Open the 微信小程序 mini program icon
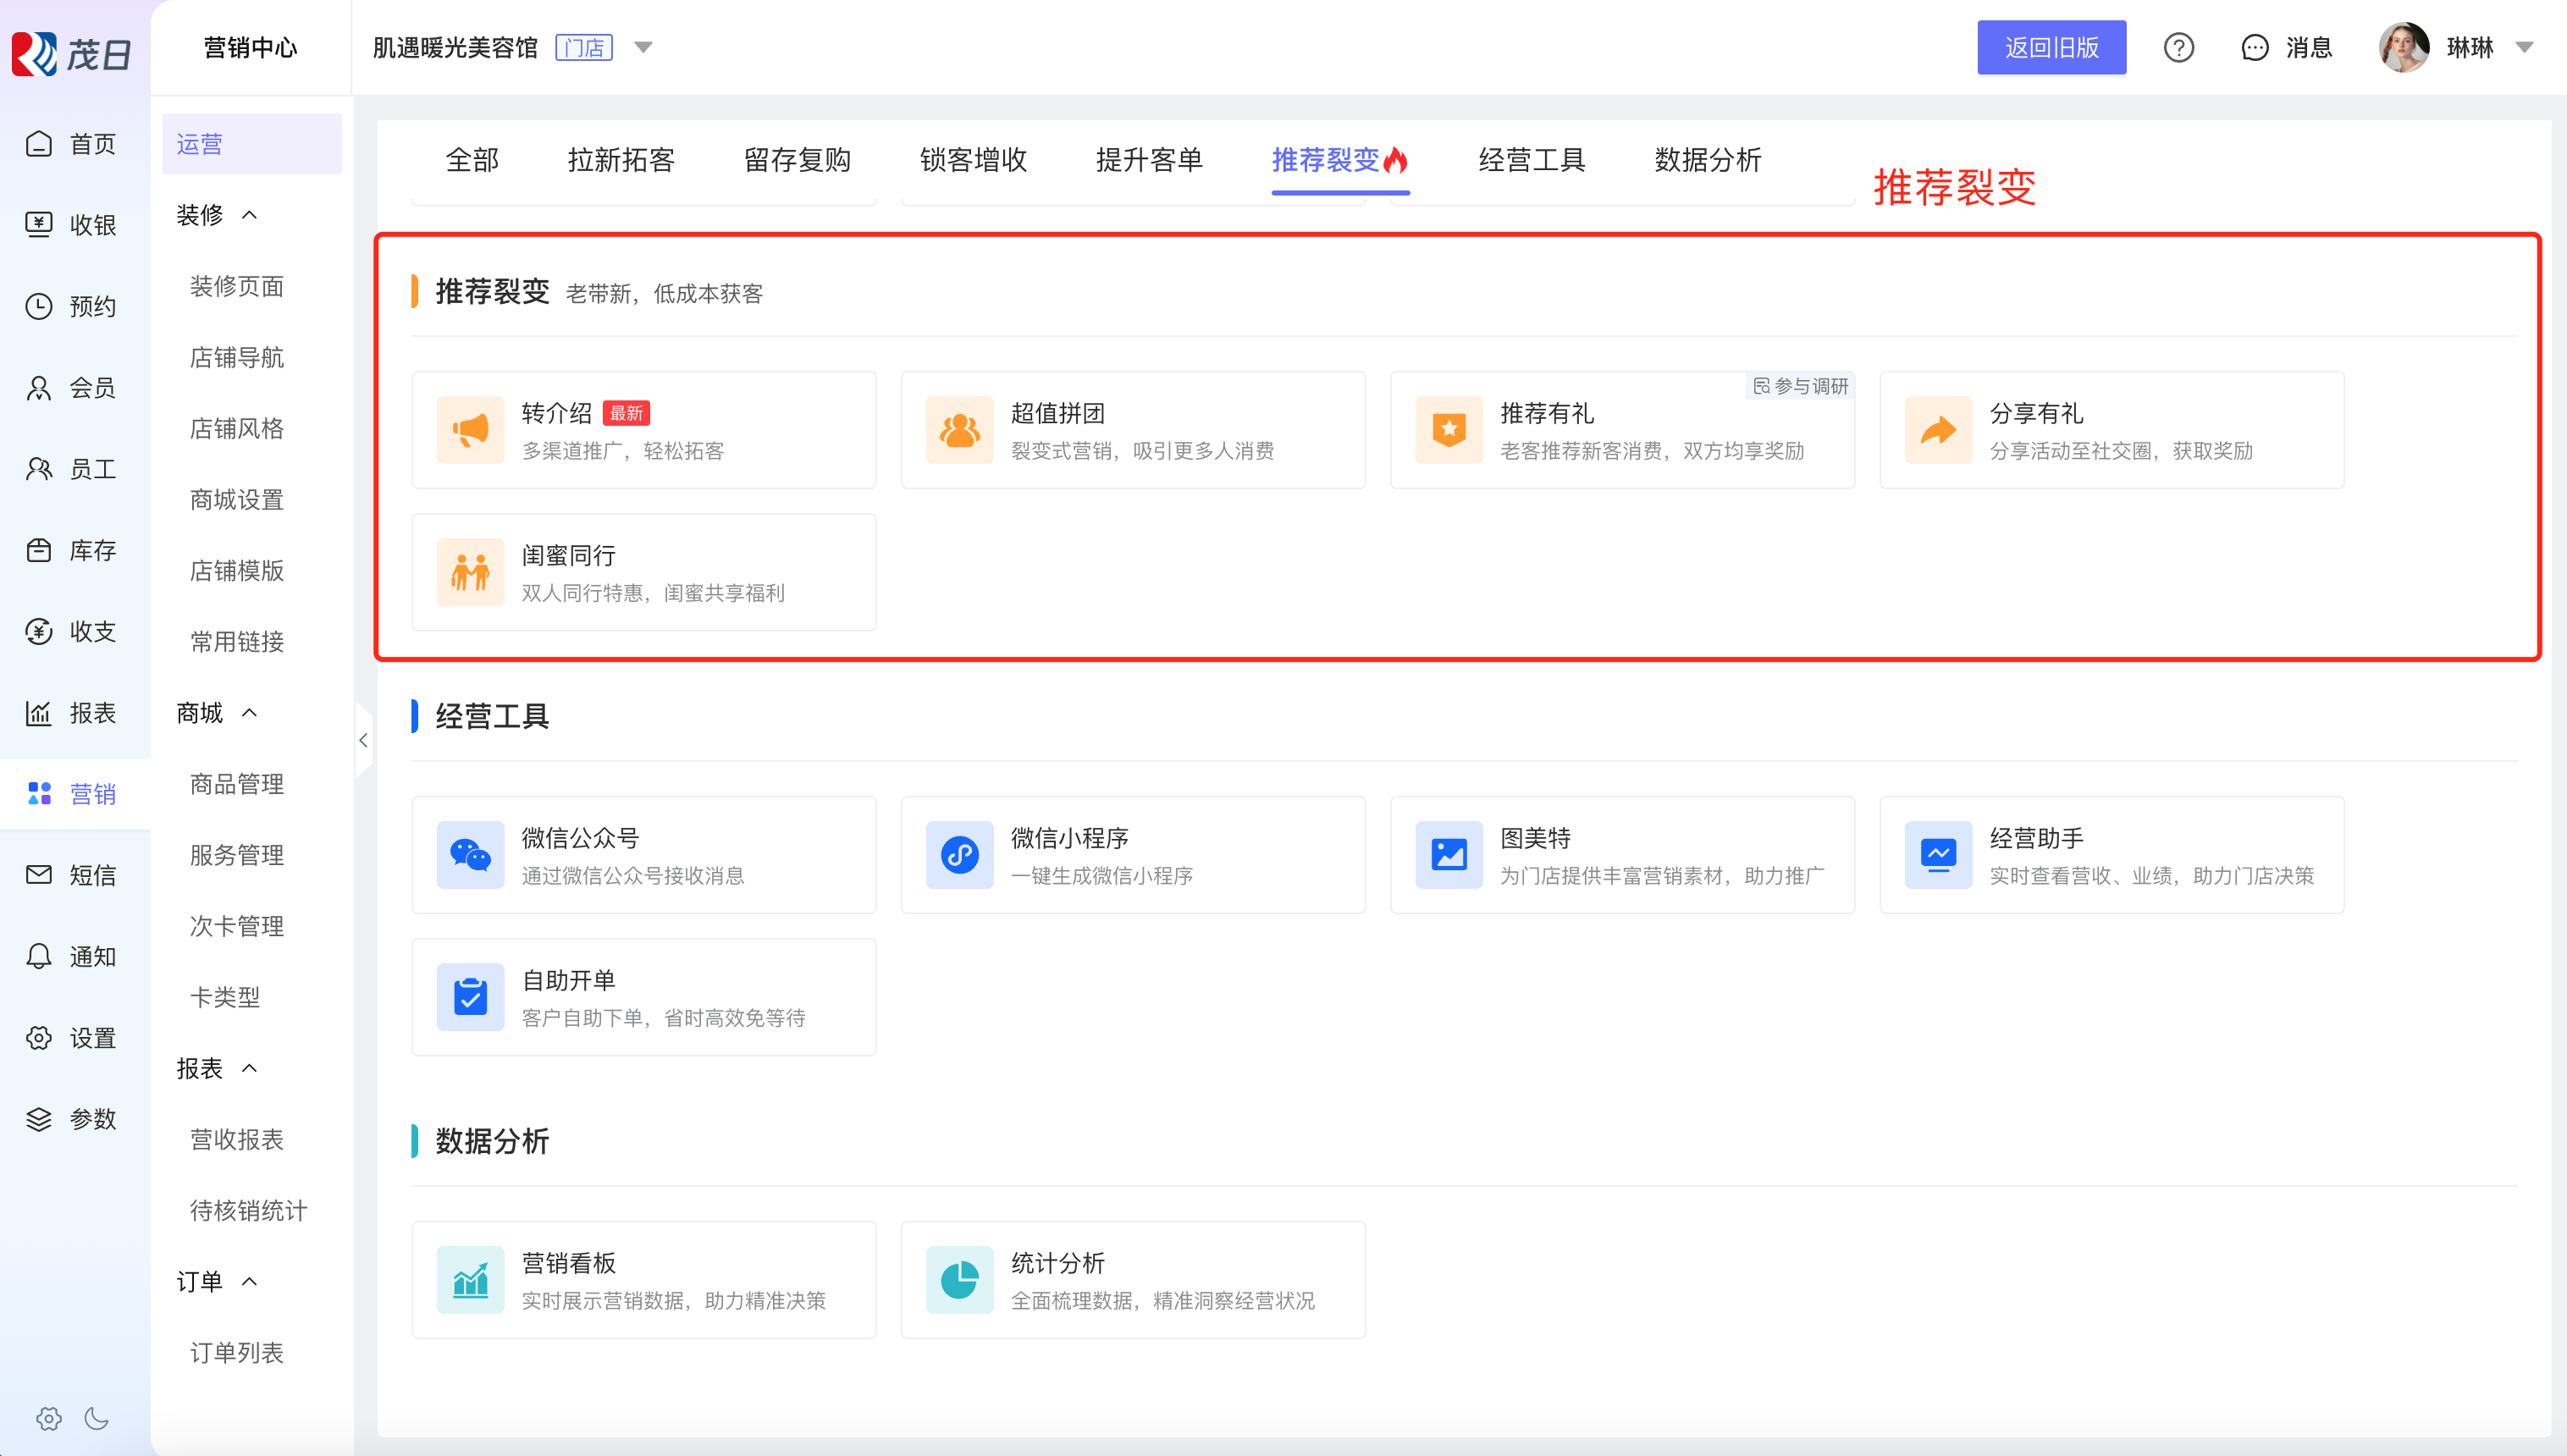2567x1456 pixels. coord(959,855)
